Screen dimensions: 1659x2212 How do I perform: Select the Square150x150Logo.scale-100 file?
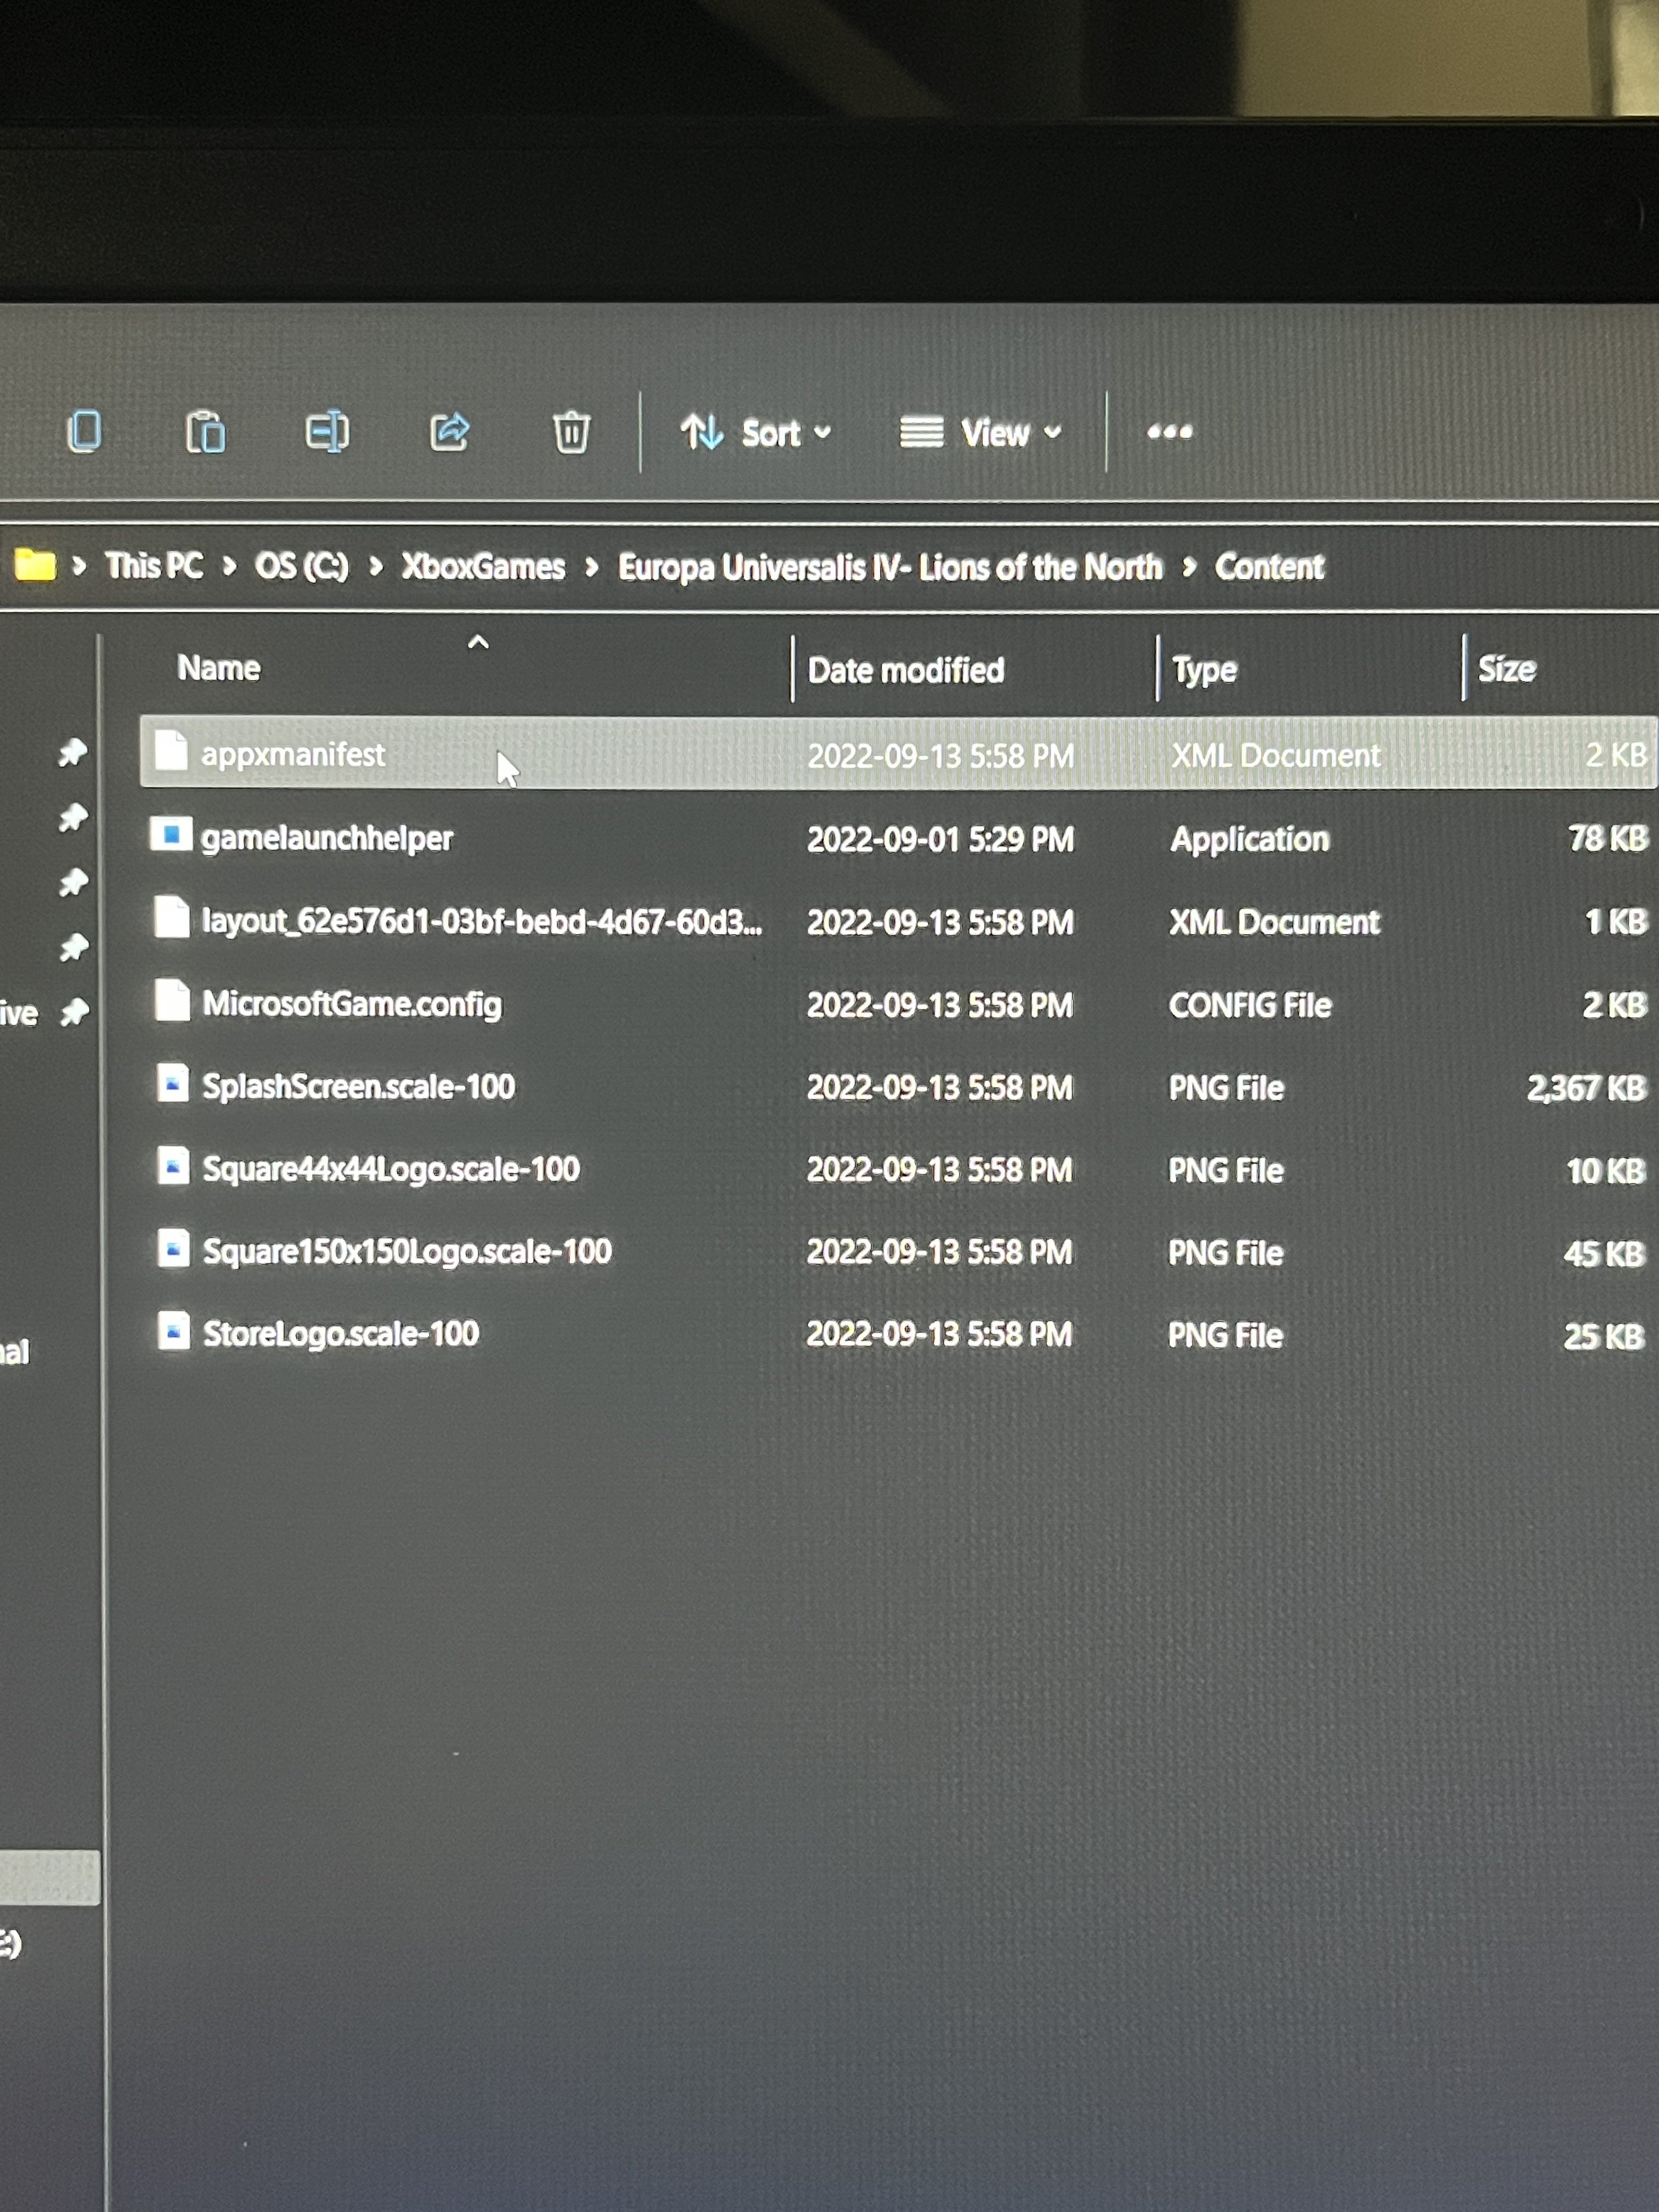click(x=898, y=1251)
